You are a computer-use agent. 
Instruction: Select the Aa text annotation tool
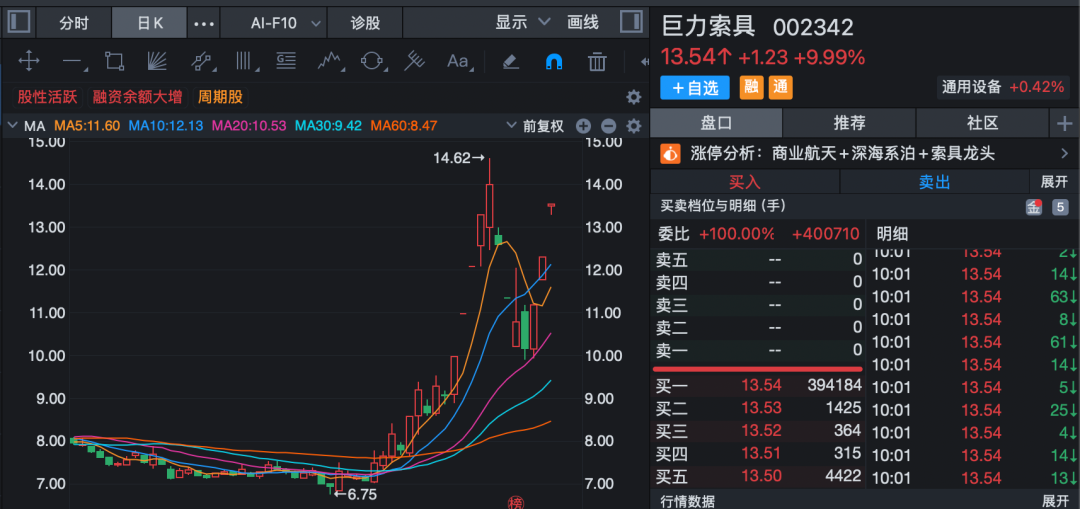coord(458,62)
